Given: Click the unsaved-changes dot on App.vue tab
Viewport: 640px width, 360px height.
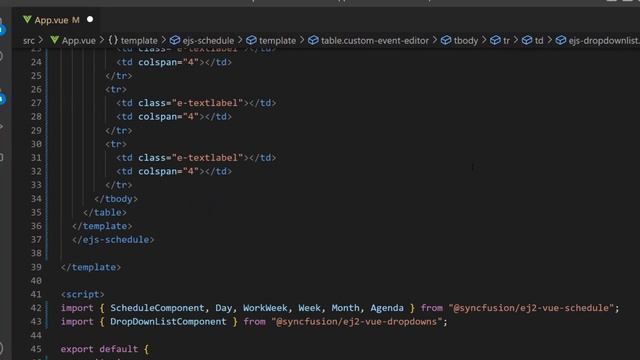Looking at the screenshot, I should (x=90, y=19).
